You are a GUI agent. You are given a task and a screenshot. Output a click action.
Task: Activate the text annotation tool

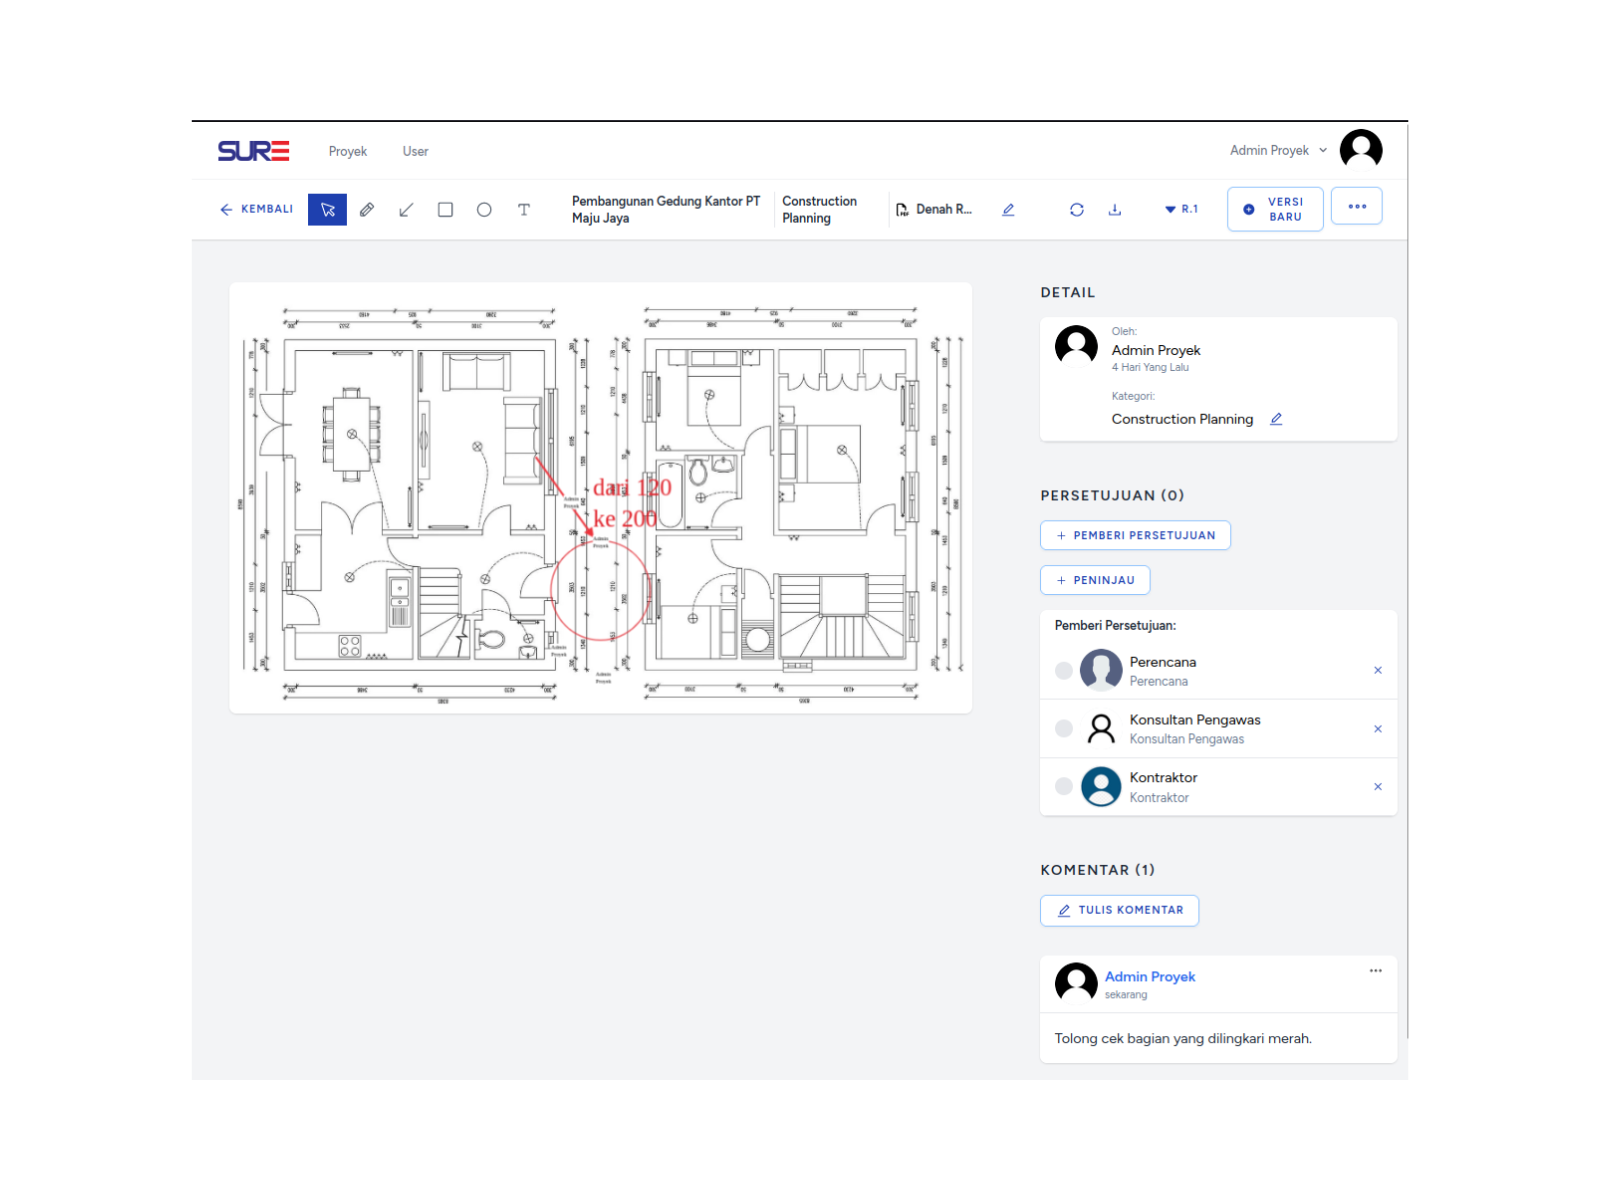point(523,210)
